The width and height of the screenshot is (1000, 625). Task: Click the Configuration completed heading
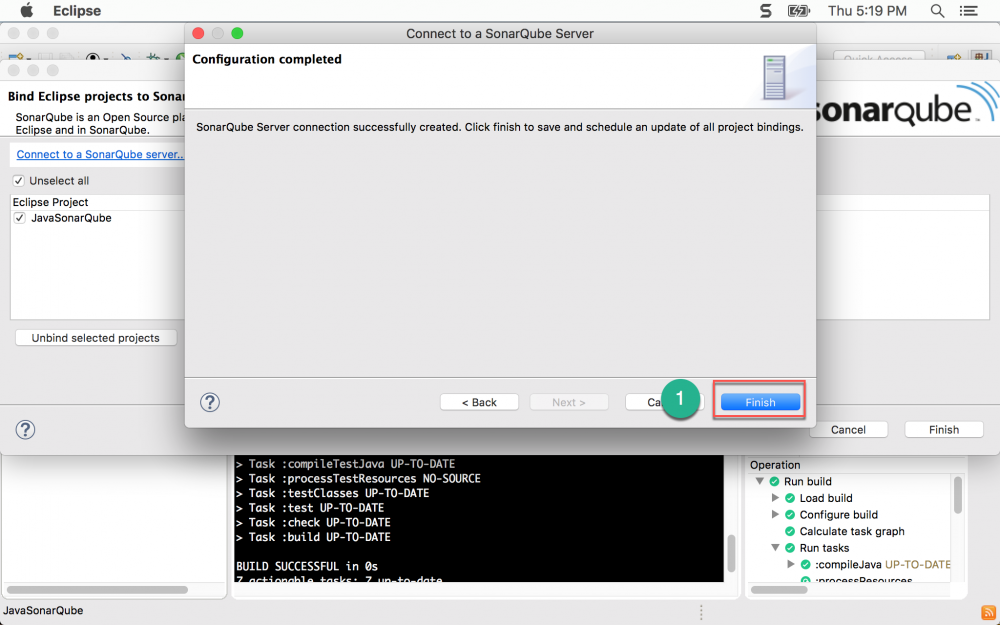(x=267, y=59)
